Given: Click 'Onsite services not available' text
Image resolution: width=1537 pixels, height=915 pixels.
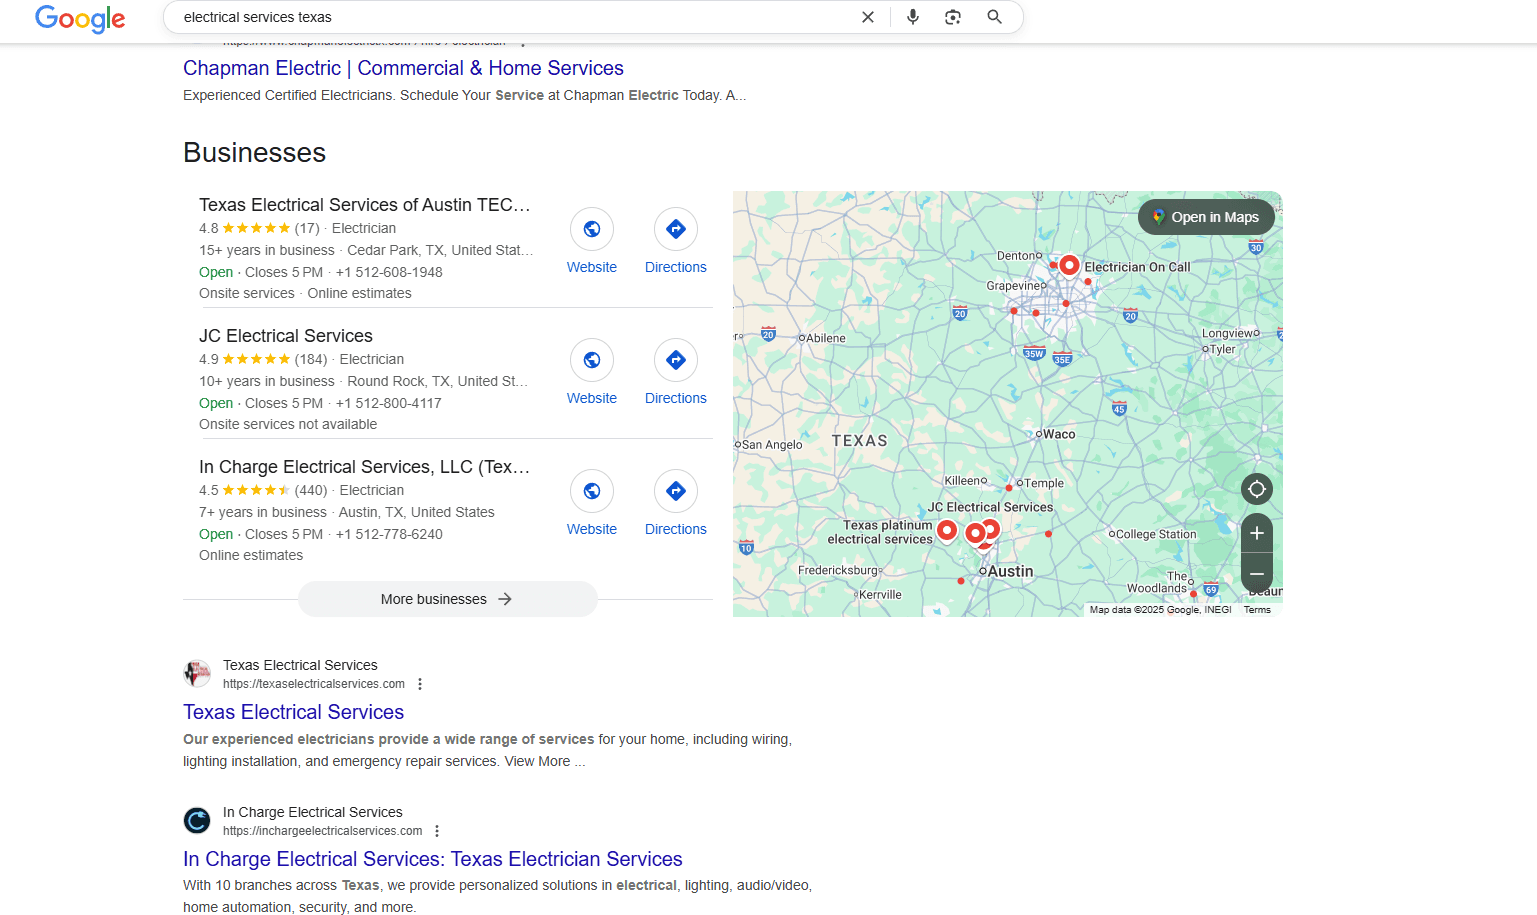Looking at the screenshot, I should pyautogui.click(x=288, y=424).
